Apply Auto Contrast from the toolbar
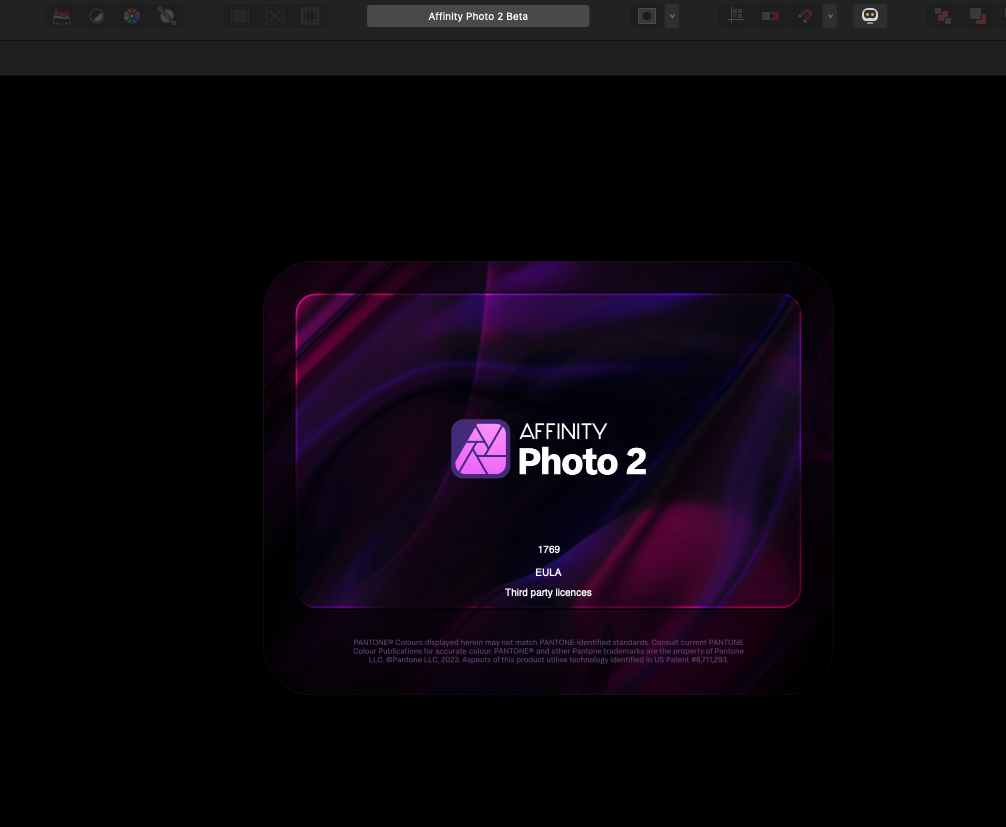This screenshot has width=1006, height=827. pyautogui.click(x=97, y=16)
